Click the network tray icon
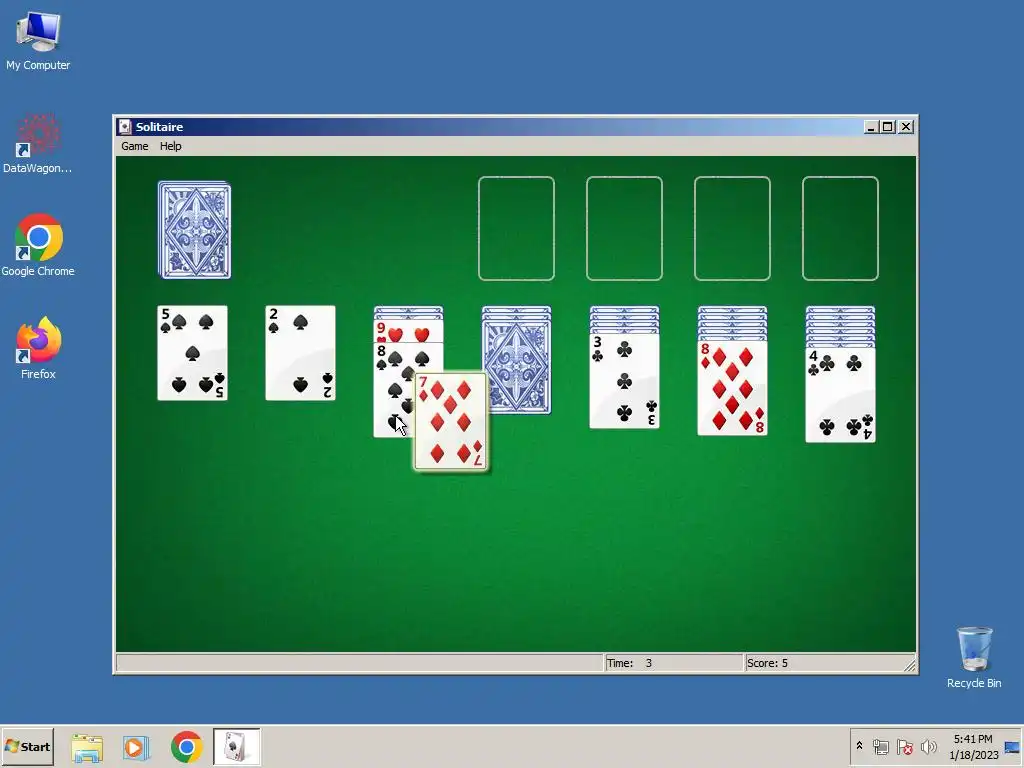1024x768 pixels. [880, 746]
